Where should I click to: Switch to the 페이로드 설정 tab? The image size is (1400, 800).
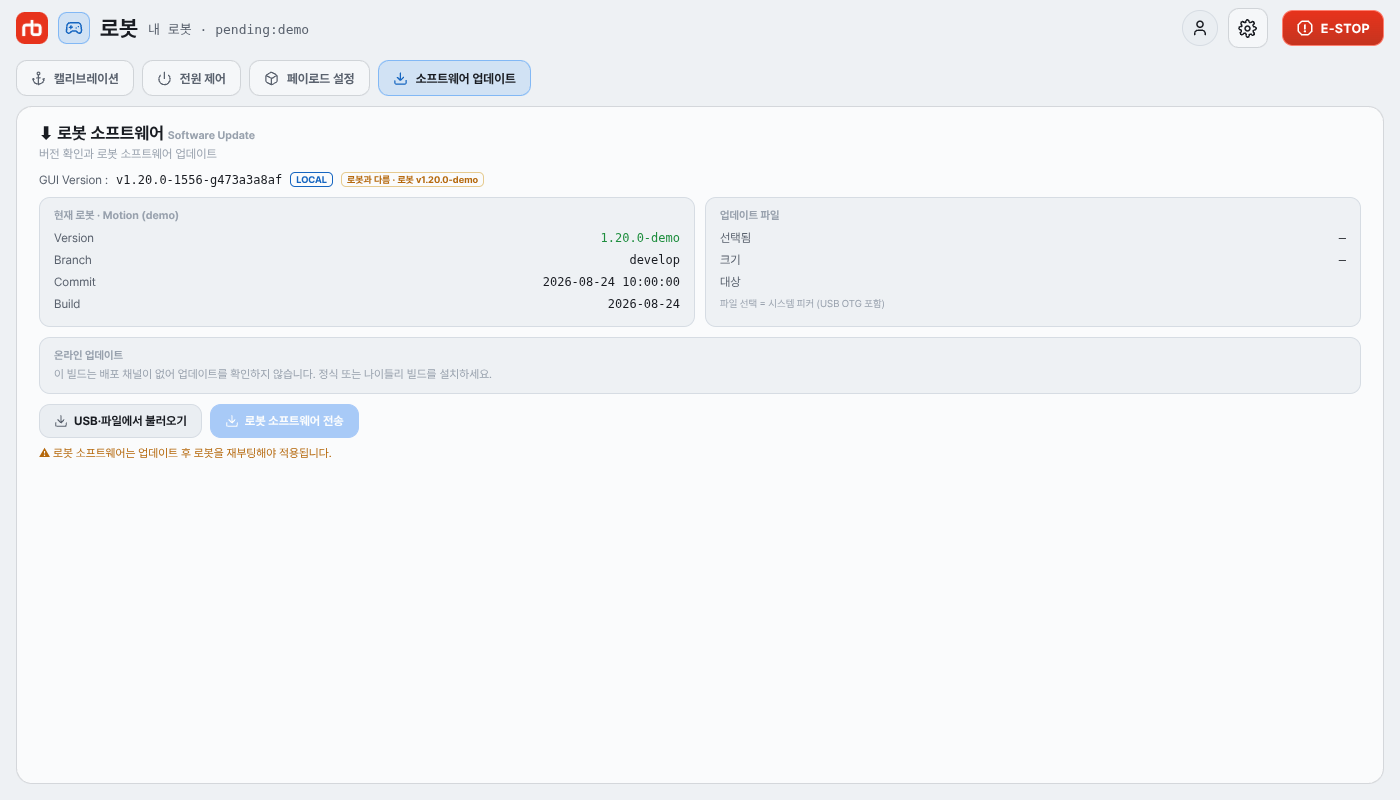coord(309,78)
